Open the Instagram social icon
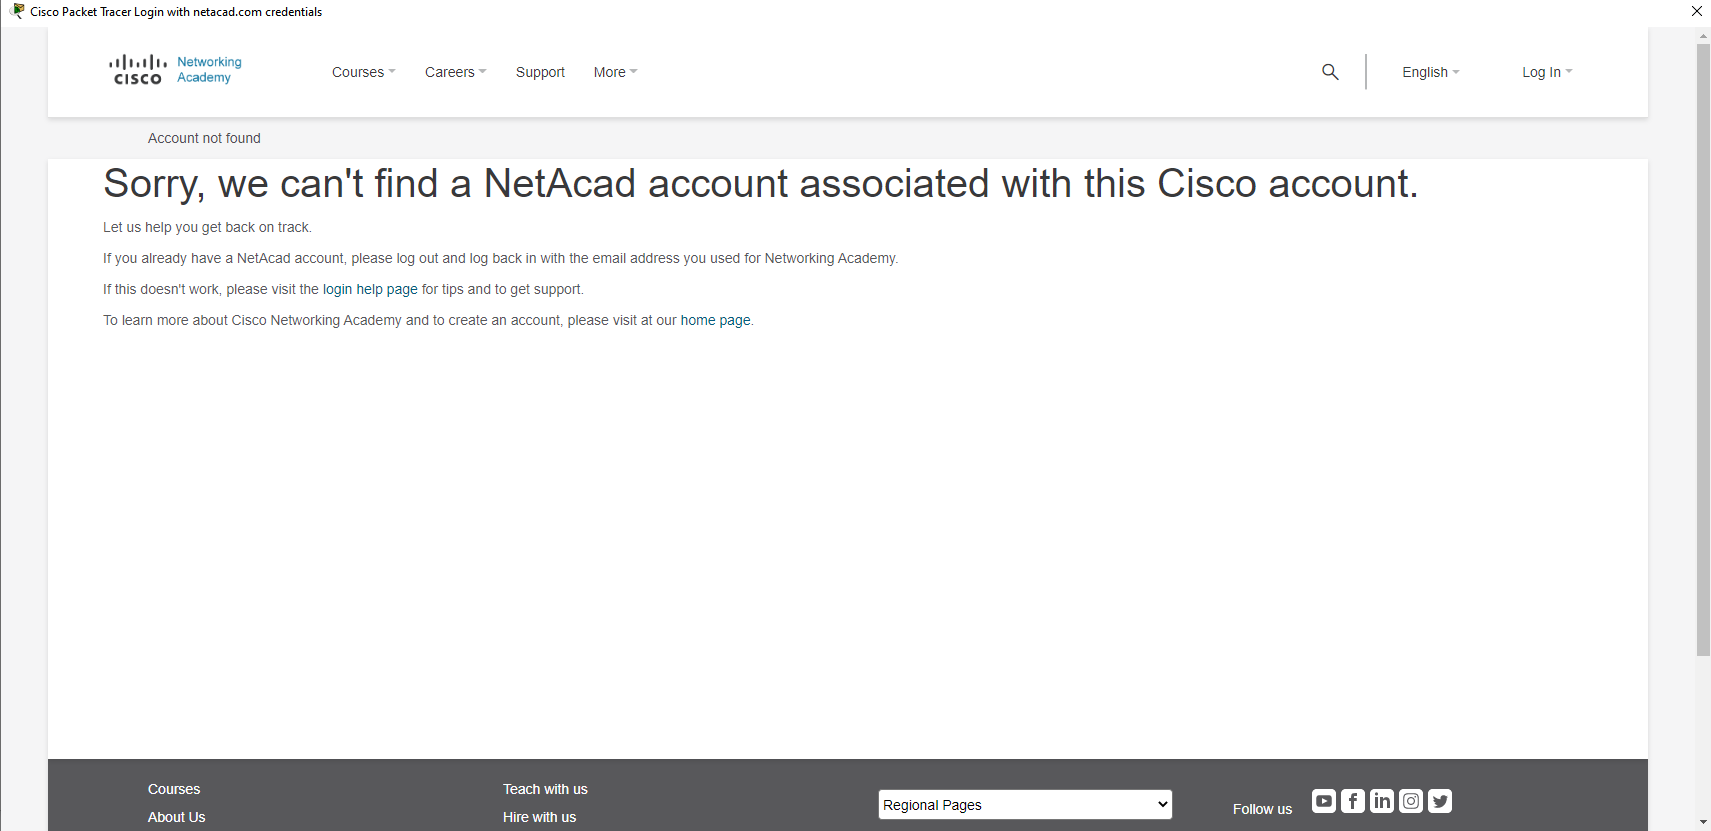 coord(1411,801)
